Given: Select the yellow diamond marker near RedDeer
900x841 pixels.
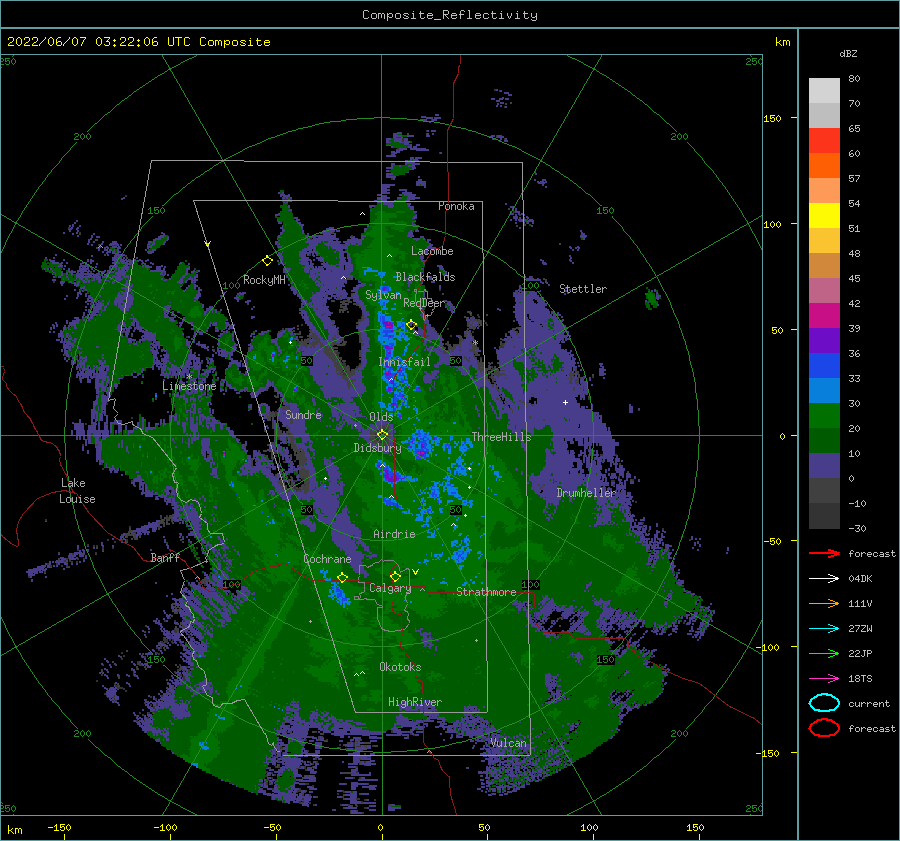Looking at the screenshot, I should [412, 325].
